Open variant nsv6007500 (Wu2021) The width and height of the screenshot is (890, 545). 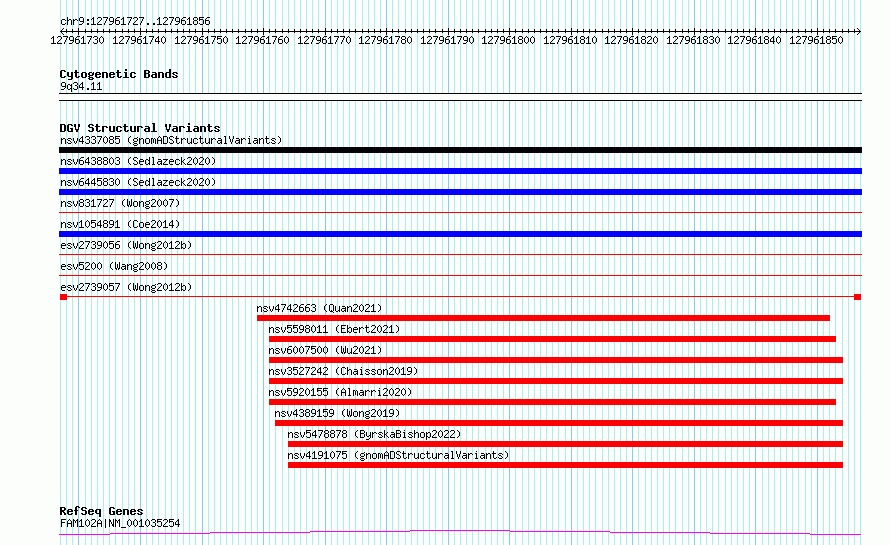325,350
